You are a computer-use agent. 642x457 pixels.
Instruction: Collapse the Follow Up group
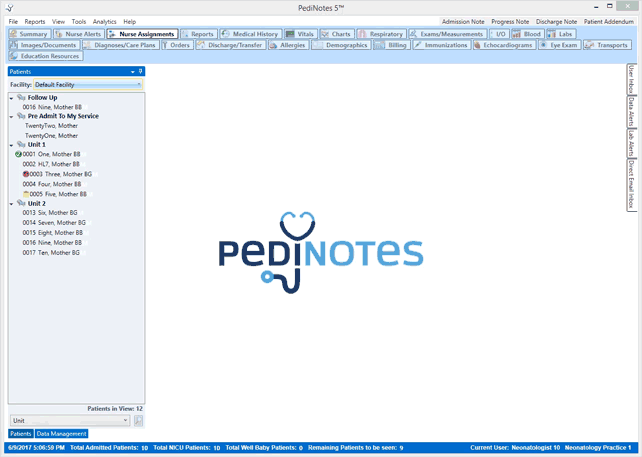coord(11,98)
